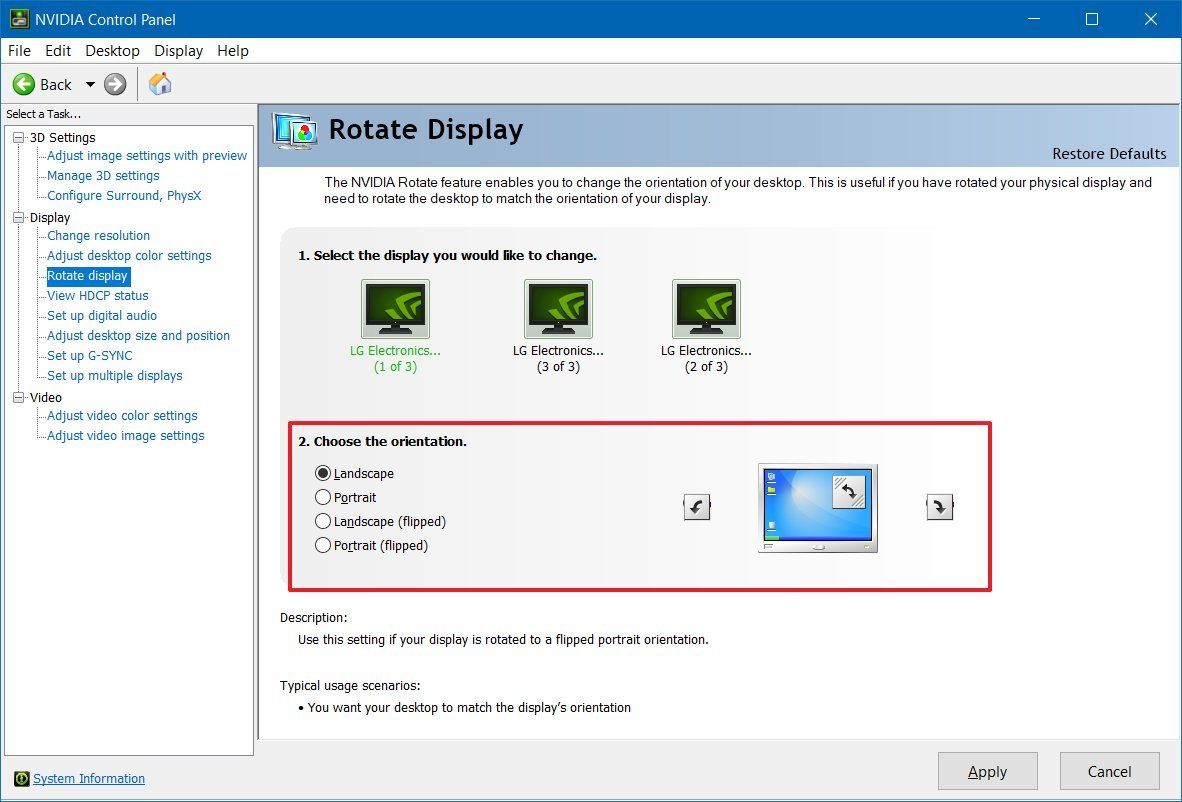
Task: Select the Portrait orientation option
Action: 323,497
